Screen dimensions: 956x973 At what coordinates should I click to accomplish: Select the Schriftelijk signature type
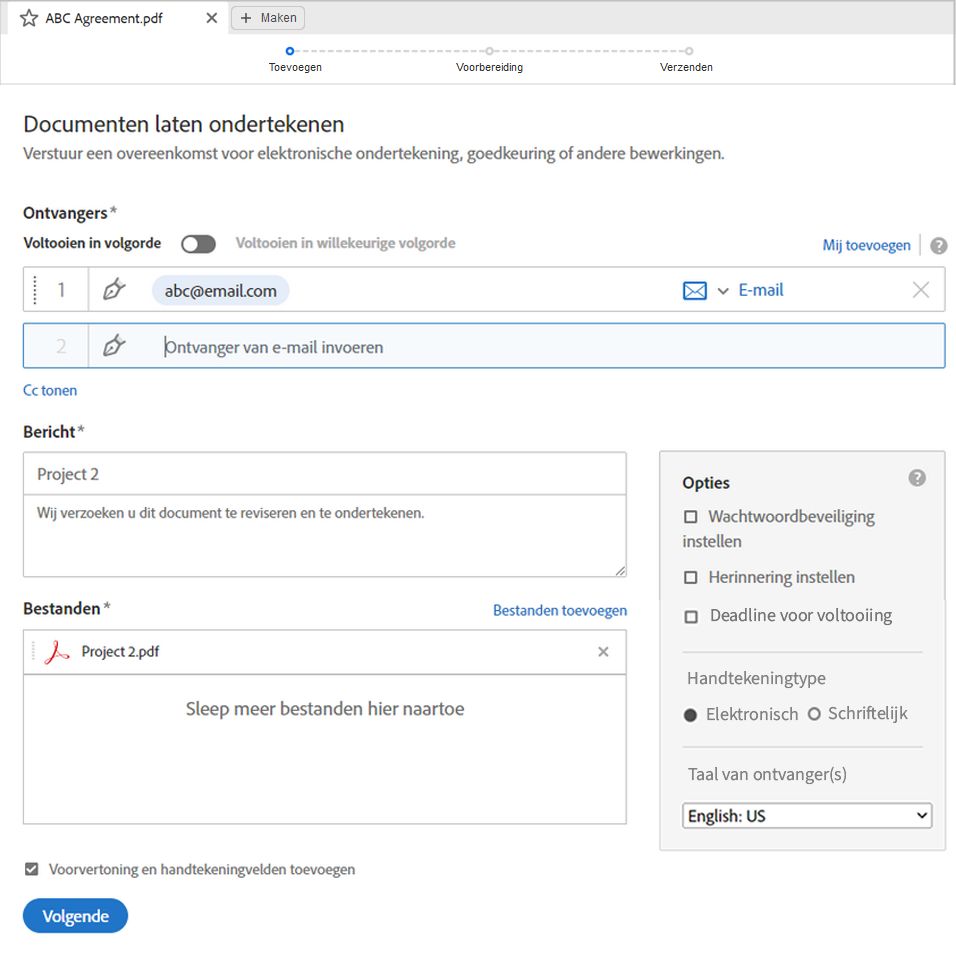[814, 714]
